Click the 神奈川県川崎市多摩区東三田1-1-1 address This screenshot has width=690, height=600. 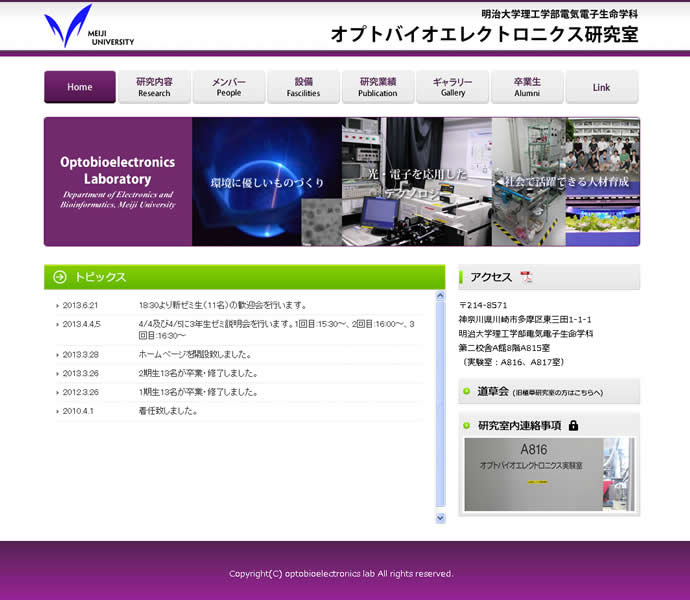[x=525, y=319]
